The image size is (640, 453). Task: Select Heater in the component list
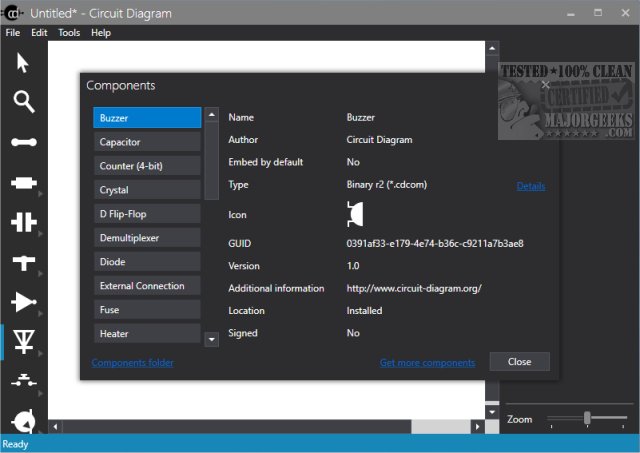pos(147,333)
